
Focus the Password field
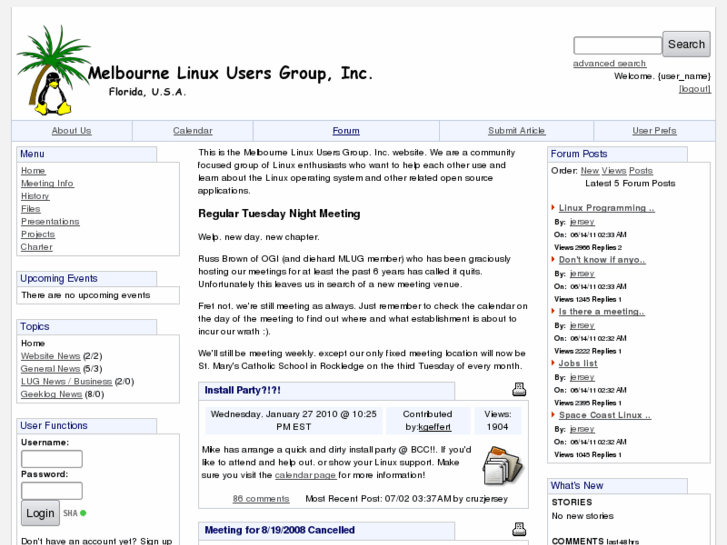pyautogui.click(x=52, y=491)
